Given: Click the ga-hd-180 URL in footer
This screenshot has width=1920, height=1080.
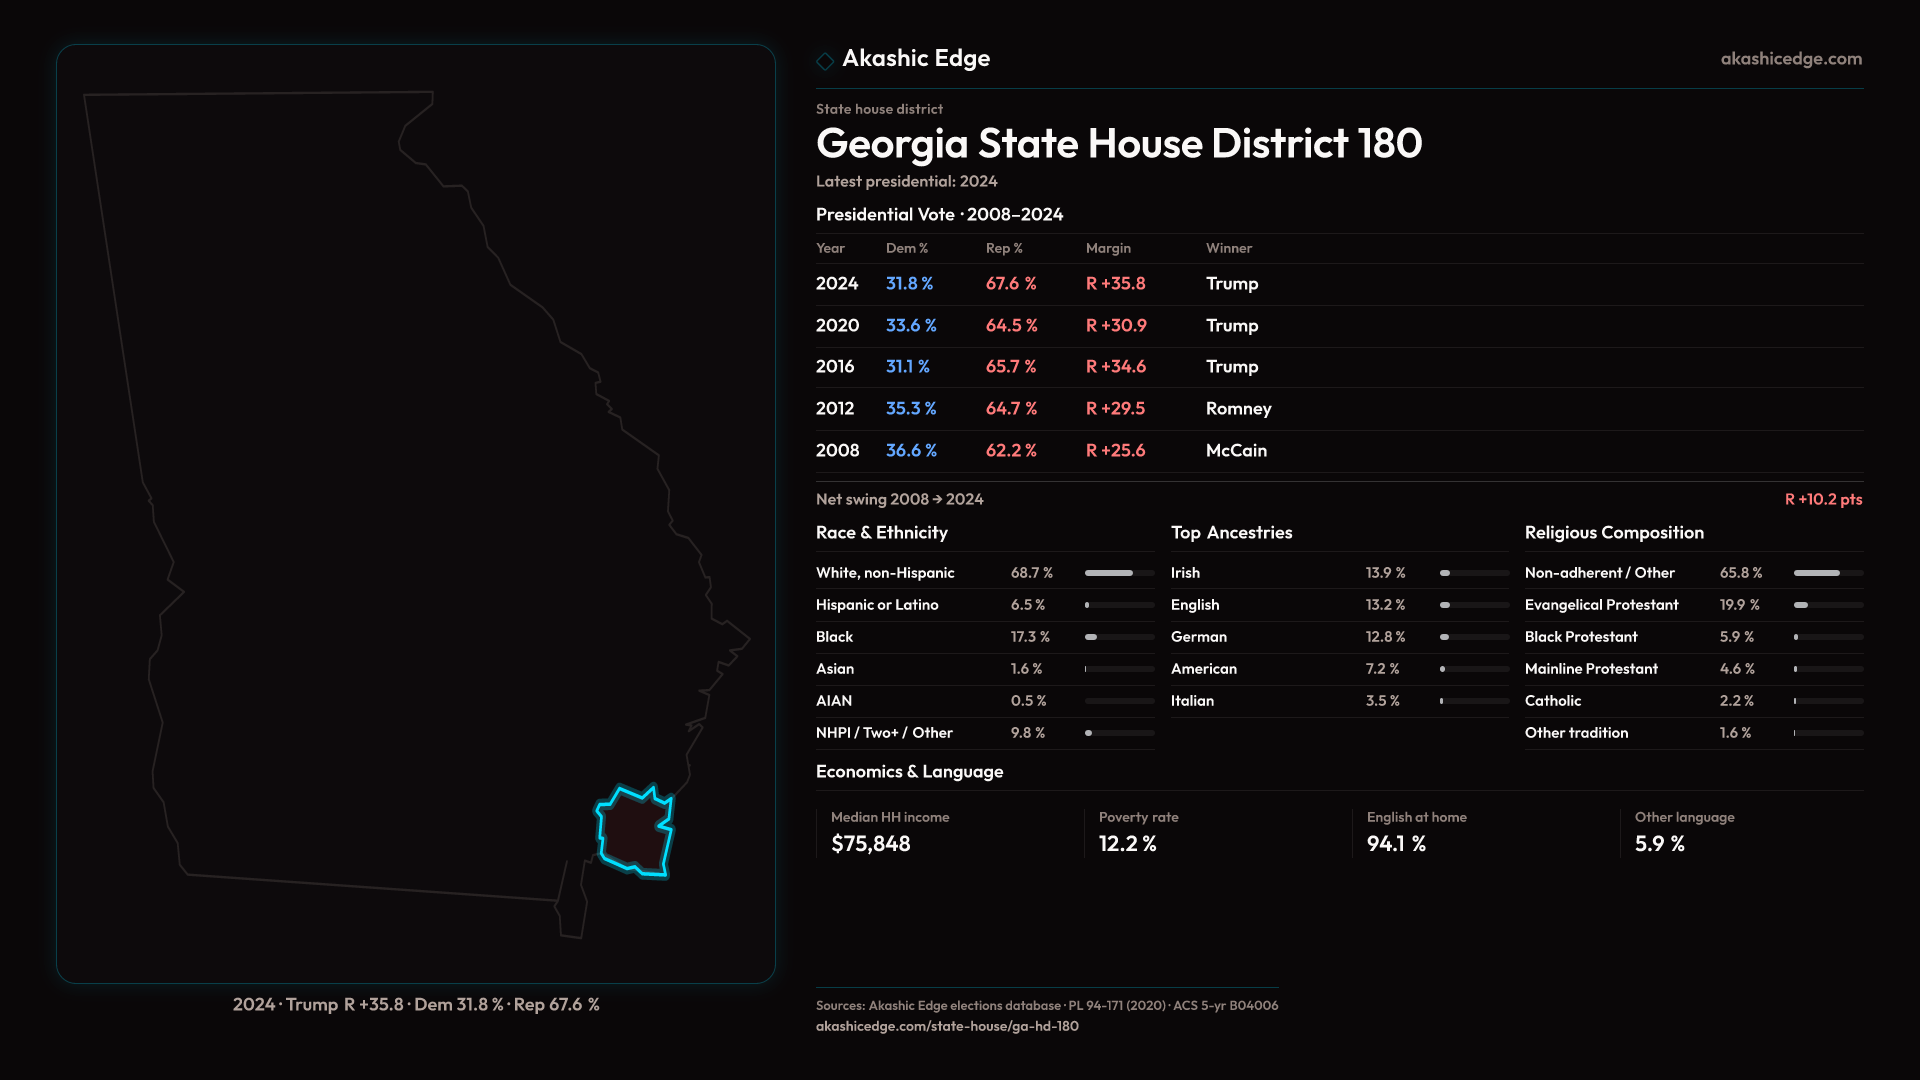Looking at the screenshot, I should [x=946, y=1026].
